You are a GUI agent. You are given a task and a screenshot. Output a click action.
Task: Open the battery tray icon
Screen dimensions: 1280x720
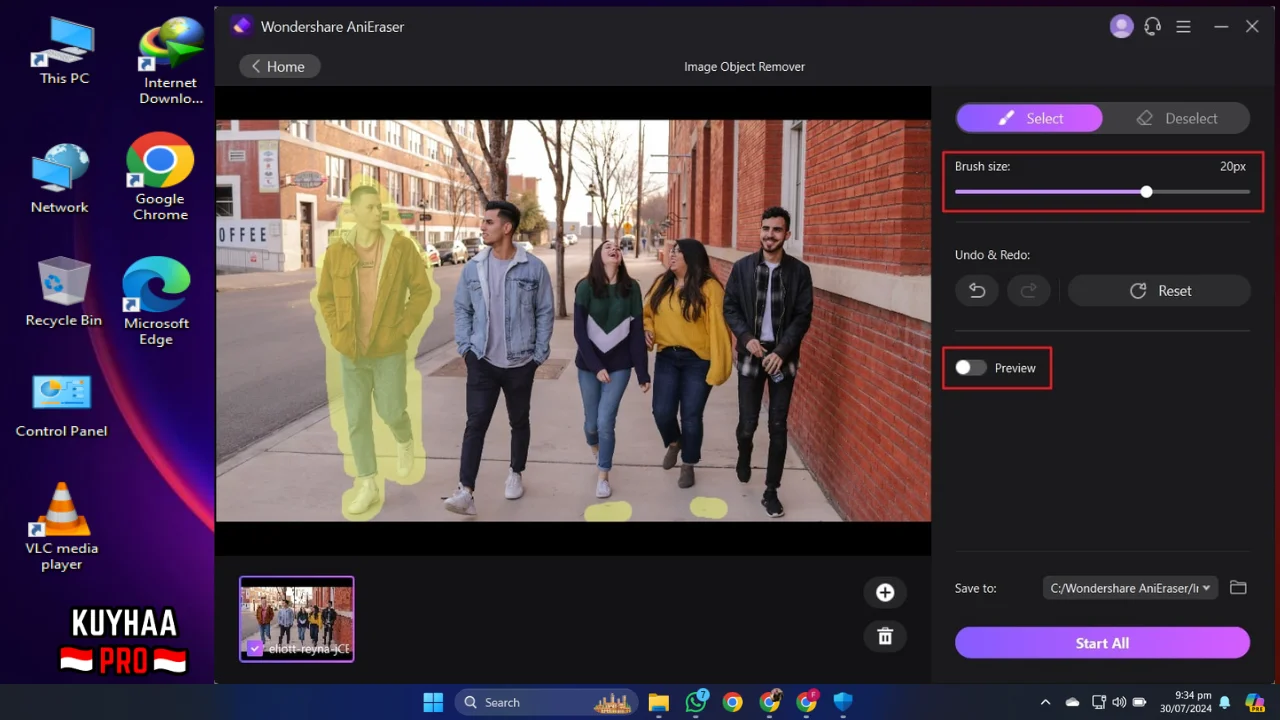point(1139,702)
